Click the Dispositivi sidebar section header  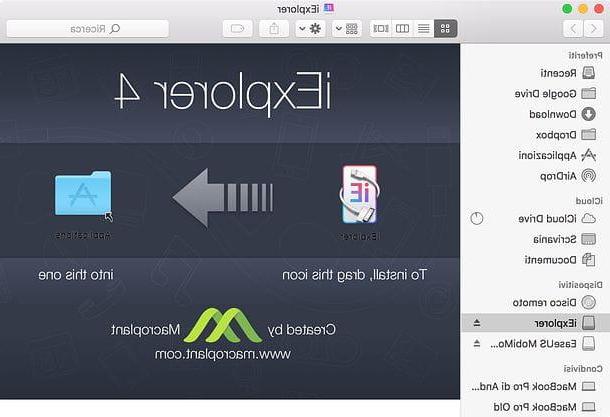[580, 285]
